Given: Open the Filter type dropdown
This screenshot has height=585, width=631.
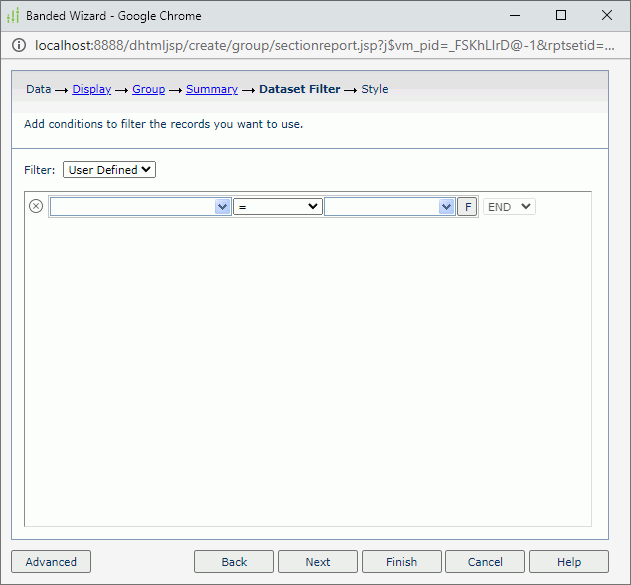Looking at the screenshot, I should pyautogui.click(x=109, y=170).
